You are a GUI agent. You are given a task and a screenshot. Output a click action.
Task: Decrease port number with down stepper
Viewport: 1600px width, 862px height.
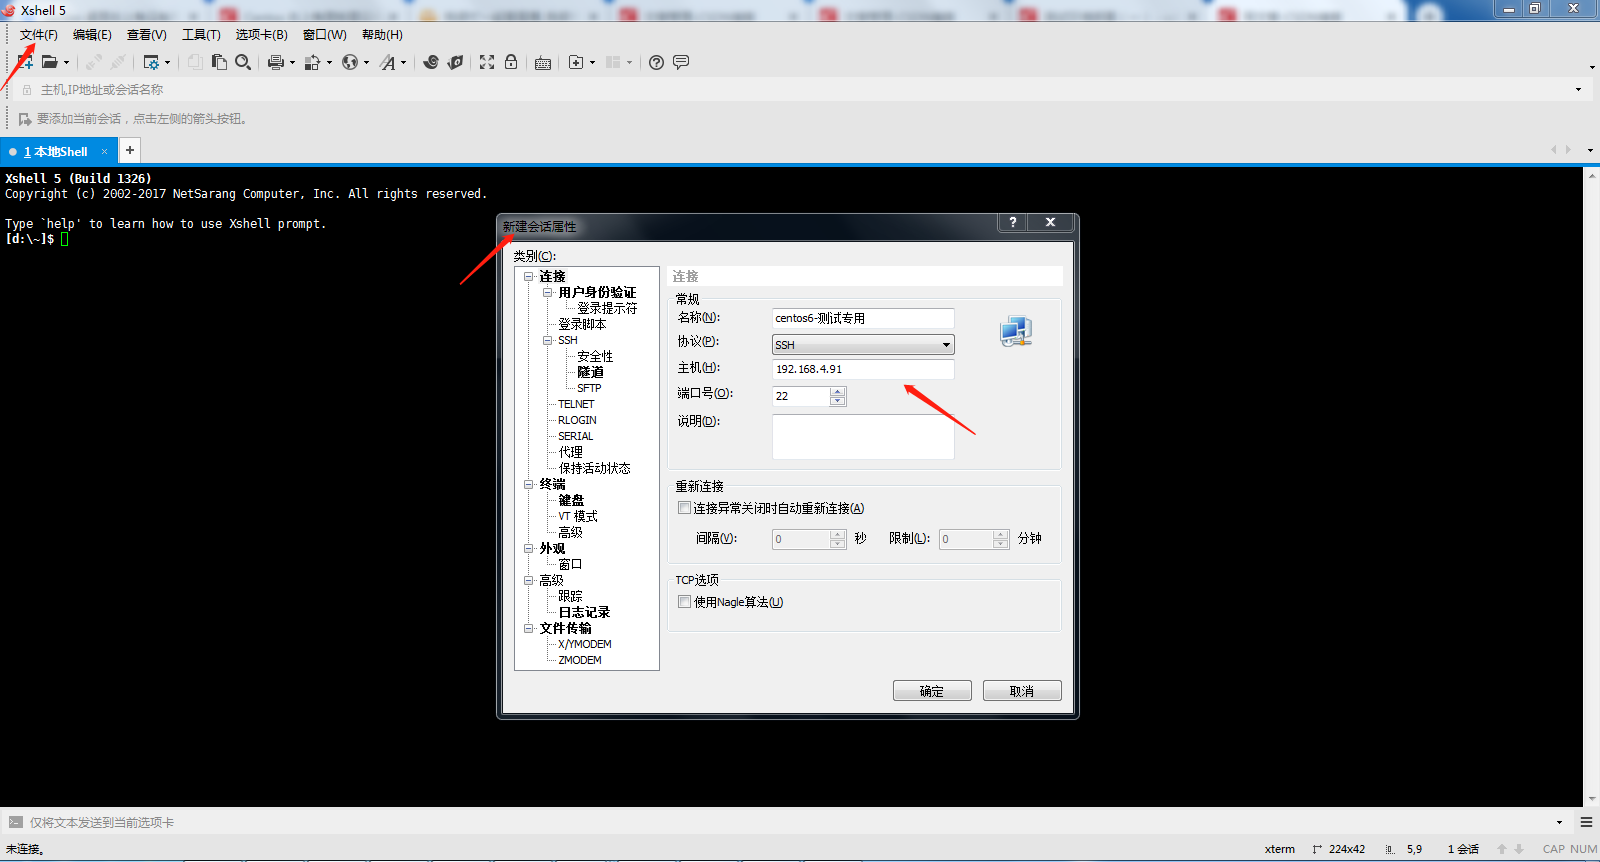point(838,401)
